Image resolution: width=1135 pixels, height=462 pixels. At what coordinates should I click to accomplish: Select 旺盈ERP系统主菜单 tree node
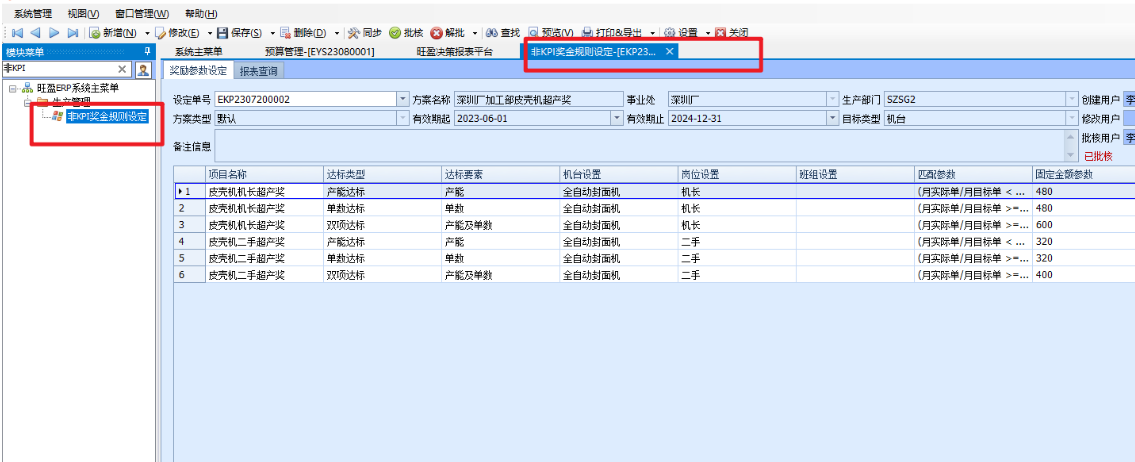tap(78, 88)
